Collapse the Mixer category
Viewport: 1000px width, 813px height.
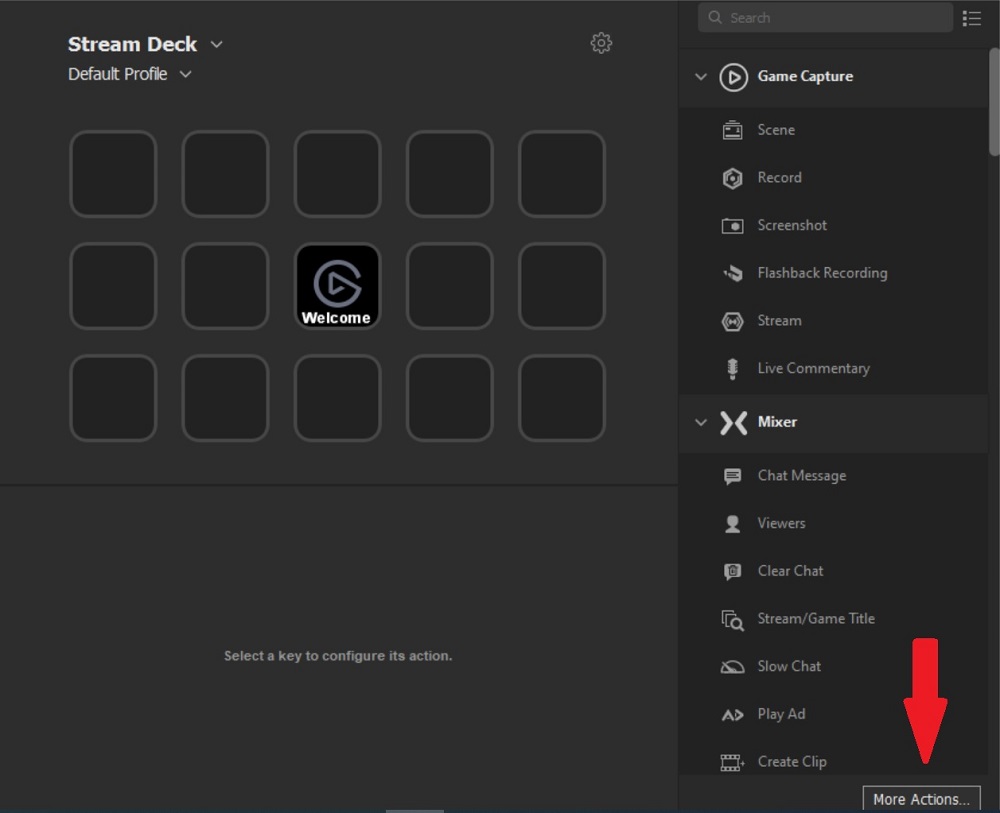point(700,422)
